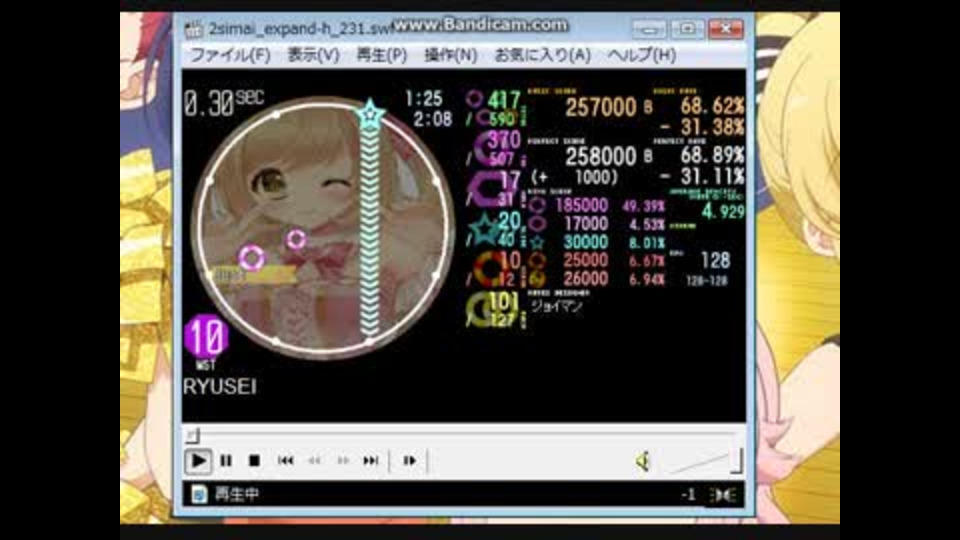The image size is (960, 540).
Task: Minimize the player window
Action: coord(650,29)
